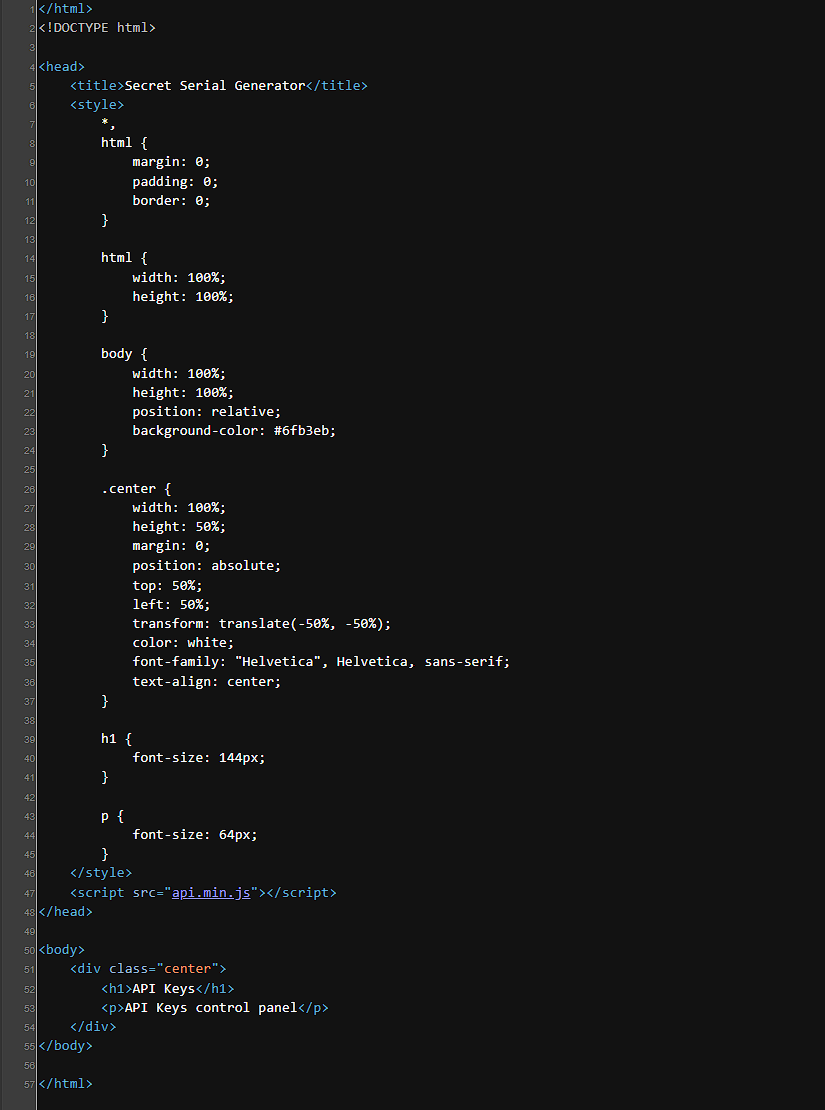
Task: Click the transform: translate(-50%, -50%) line
Action: [261, 624]
